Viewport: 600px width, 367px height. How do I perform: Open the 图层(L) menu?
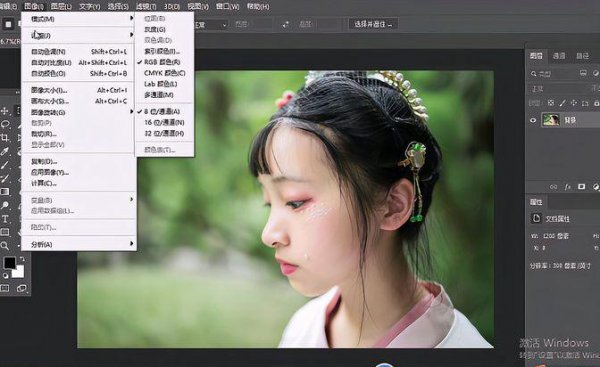(61, 7)
